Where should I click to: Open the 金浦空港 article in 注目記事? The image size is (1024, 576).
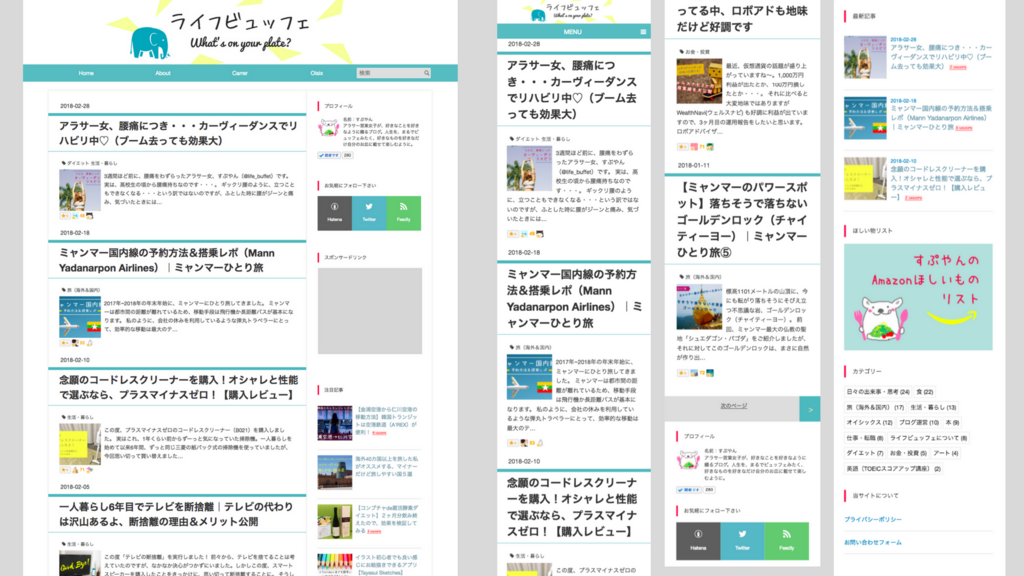pyautogui.click(x=386, y=421)
